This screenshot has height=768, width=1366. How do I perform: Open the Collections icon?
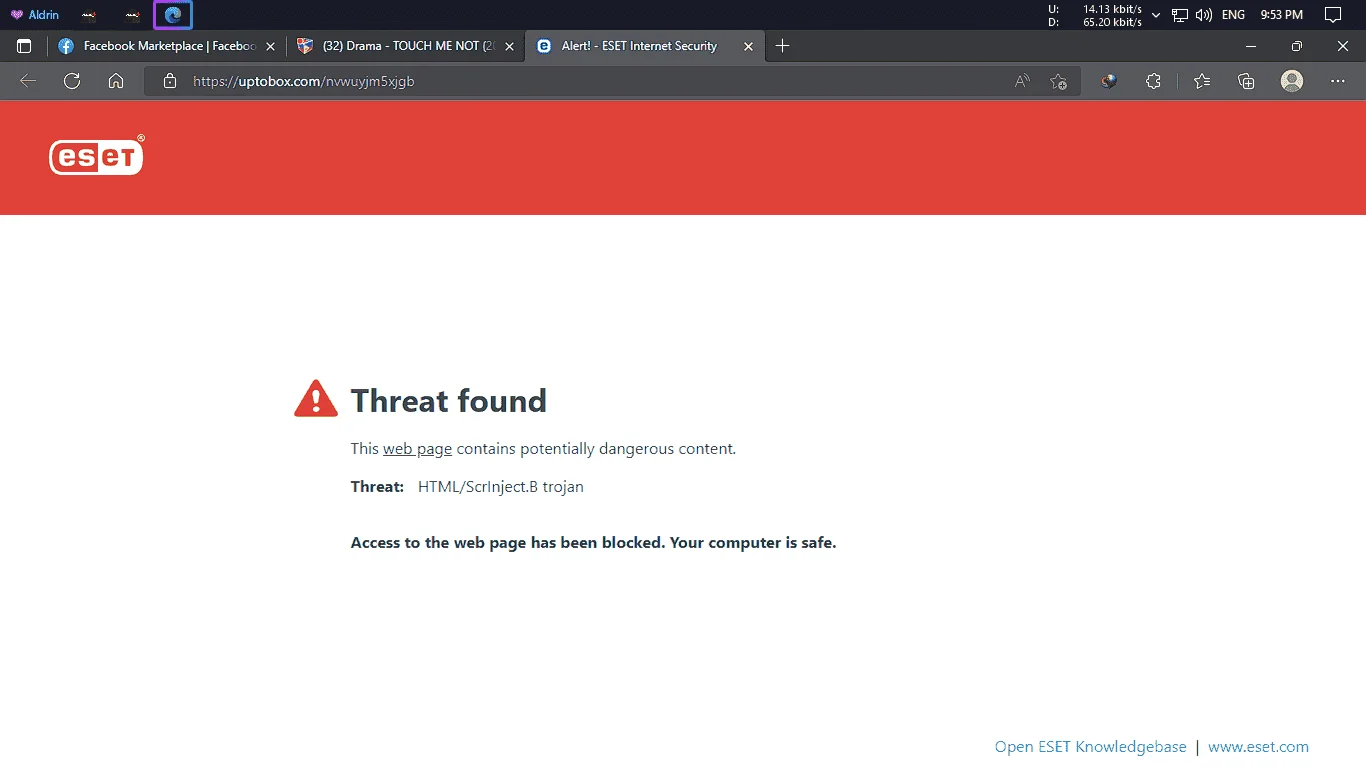[x=1246, y=81]
